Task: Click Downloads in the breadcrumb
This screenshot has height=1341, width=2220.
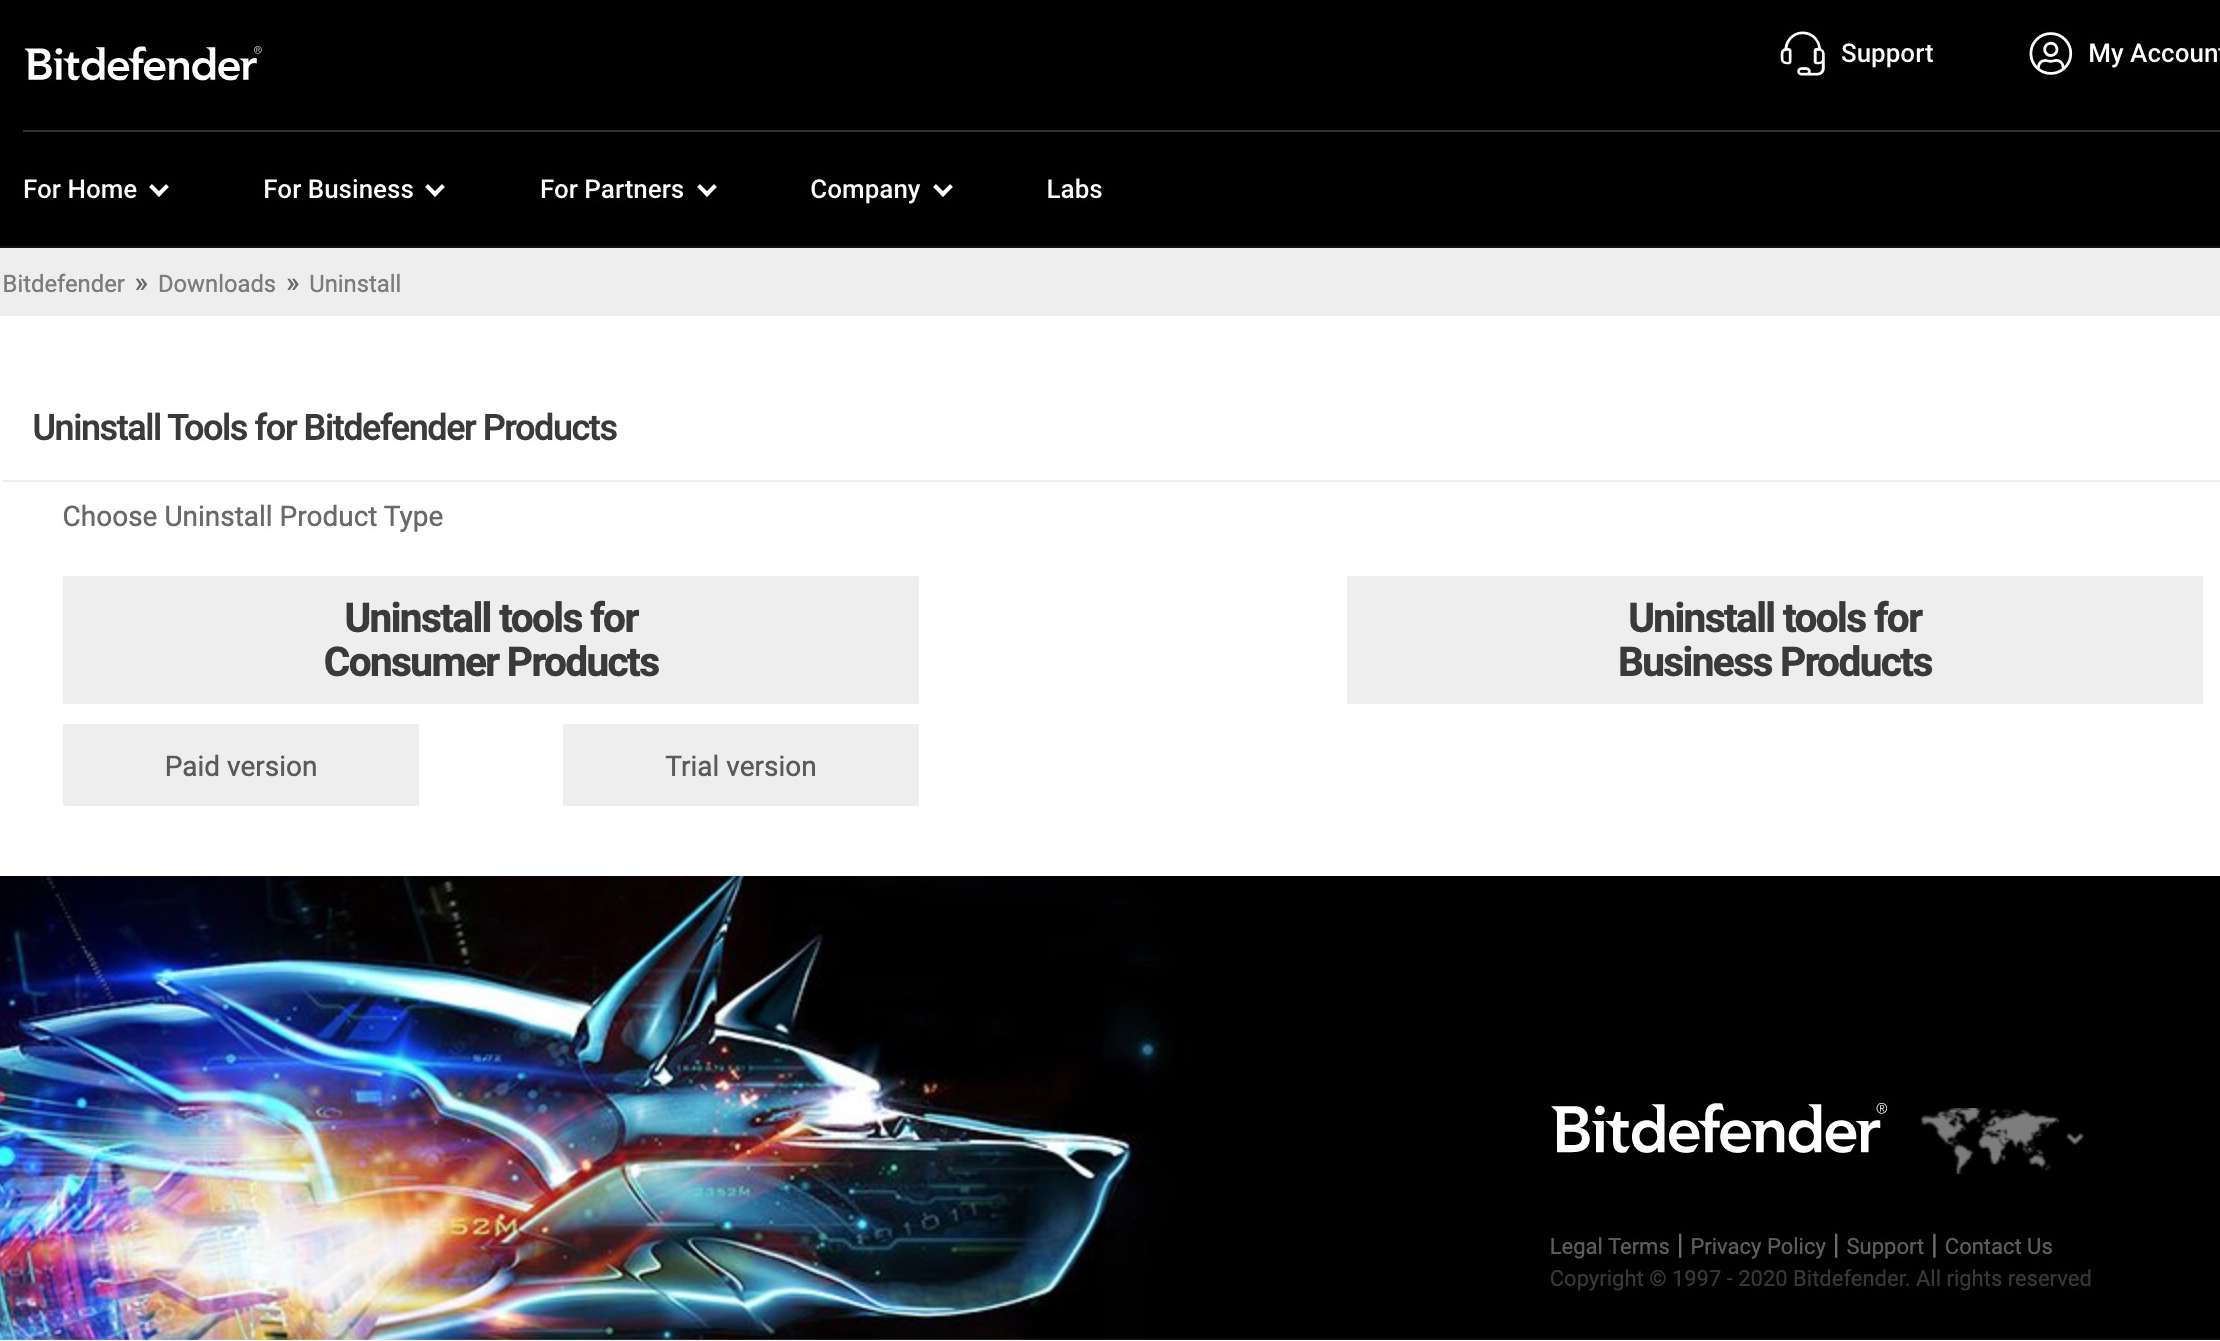Action: pyautogui.click(x=217, y=284)
